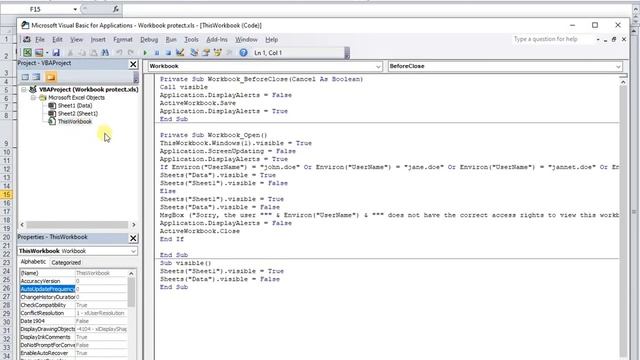
Task: Open the Excel Name Box dropdown arrow
Action: 75,9
